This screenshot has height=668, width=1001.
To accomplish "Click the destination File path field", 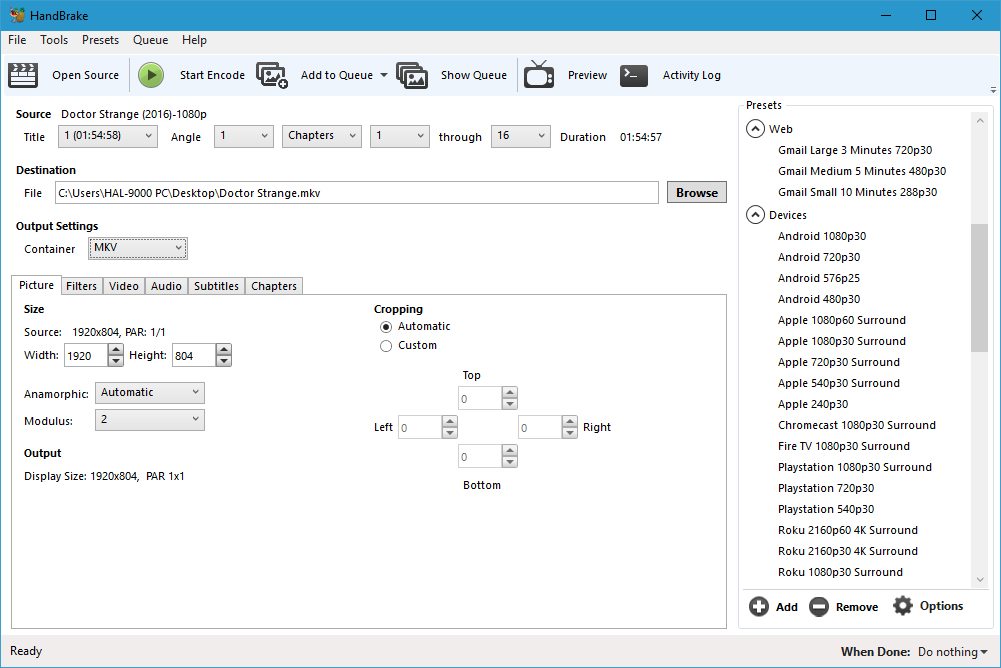I will click(x=356, y=193).
